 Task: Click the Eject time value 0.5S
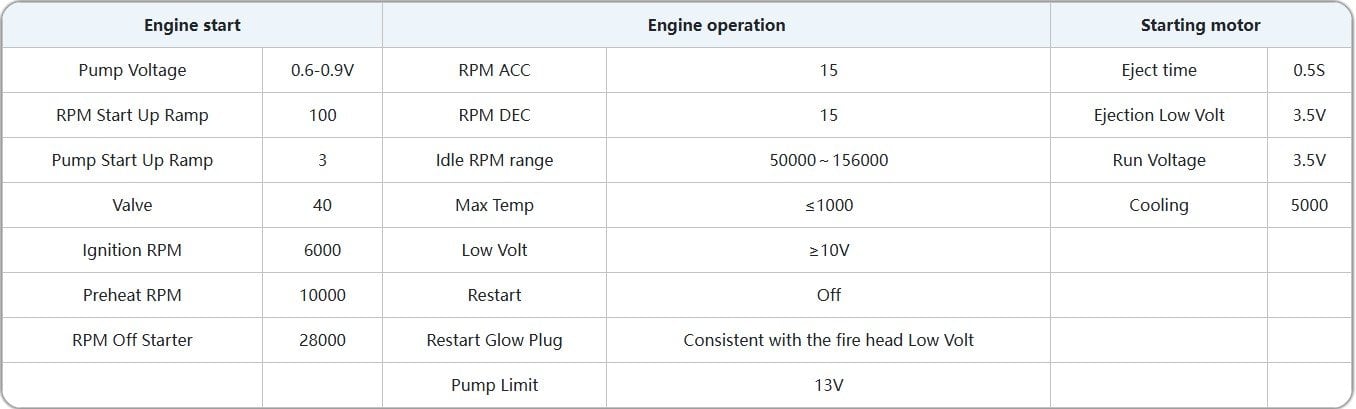(1309, 70)
